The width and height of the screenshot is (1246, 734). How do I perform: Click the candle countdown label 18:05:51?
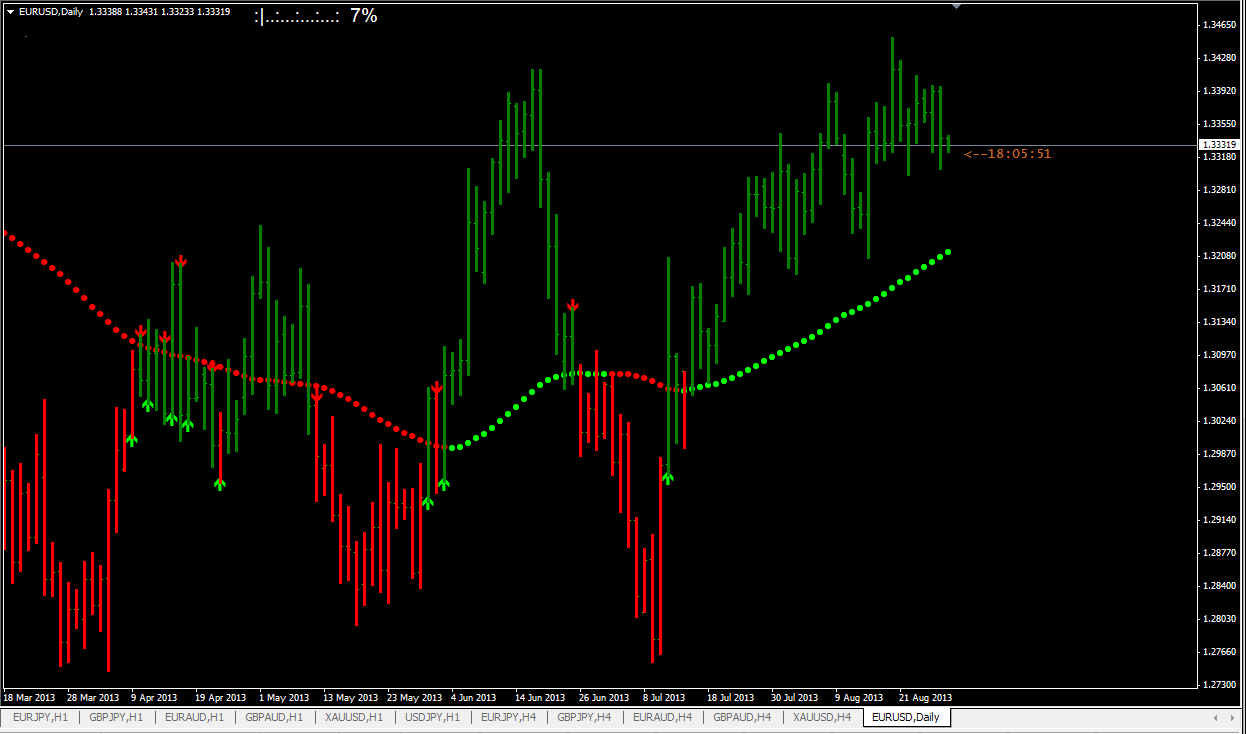pos(1008,154)
